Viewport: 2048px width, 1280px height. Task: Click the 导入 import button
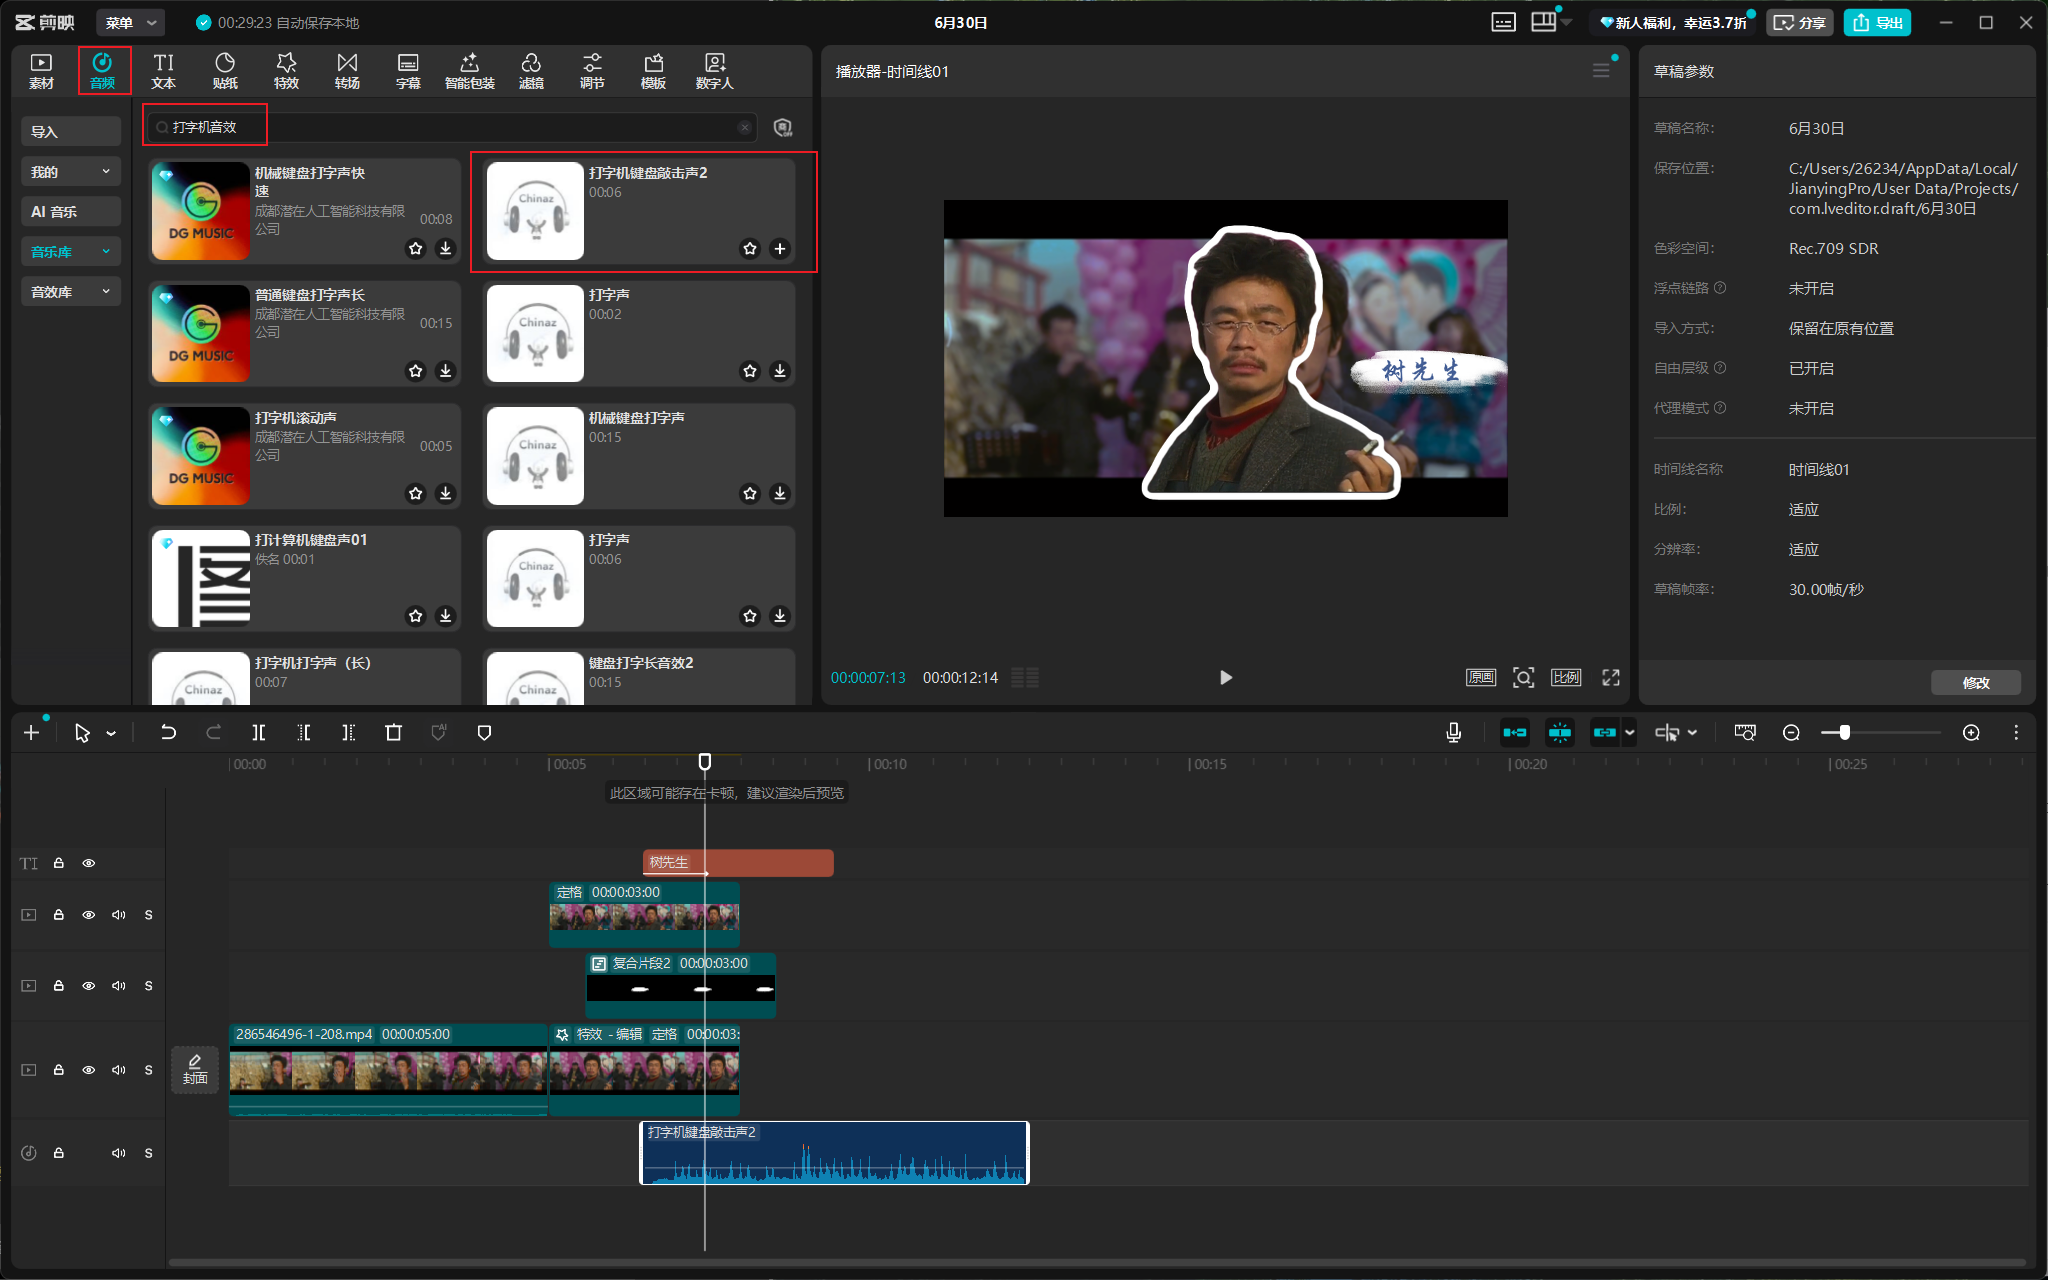71,132
